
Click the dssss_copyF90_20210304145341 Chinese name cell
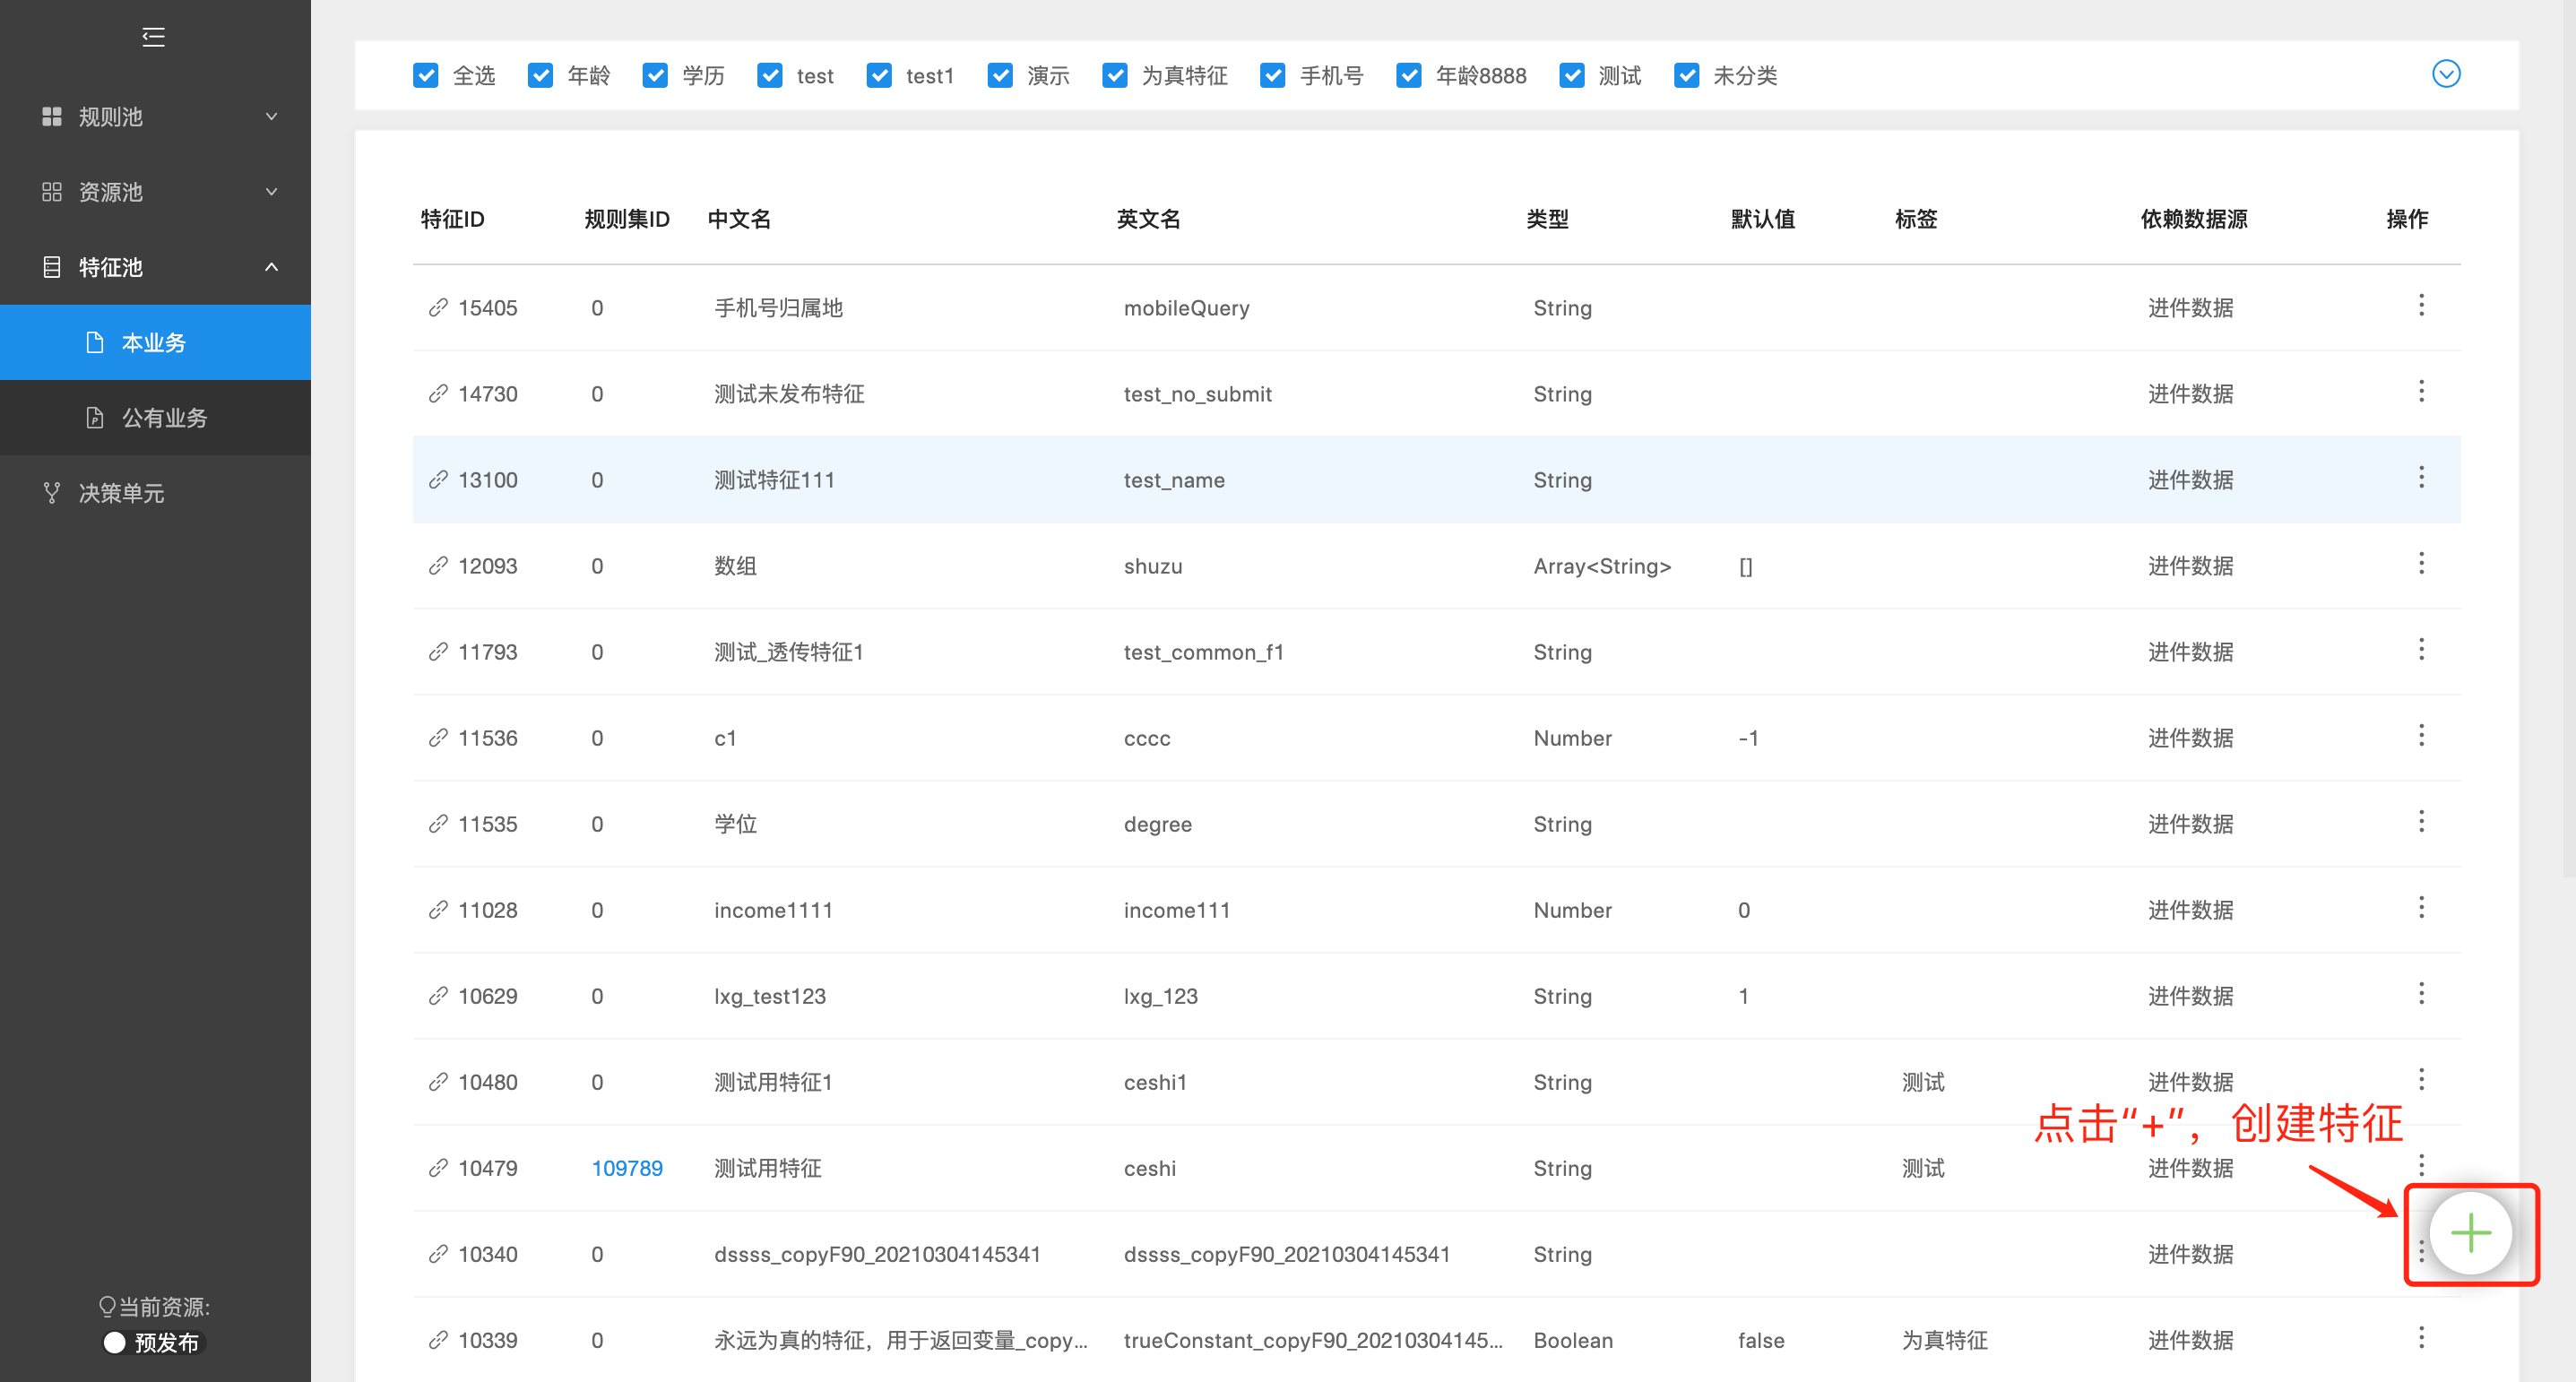(877, 1254)
